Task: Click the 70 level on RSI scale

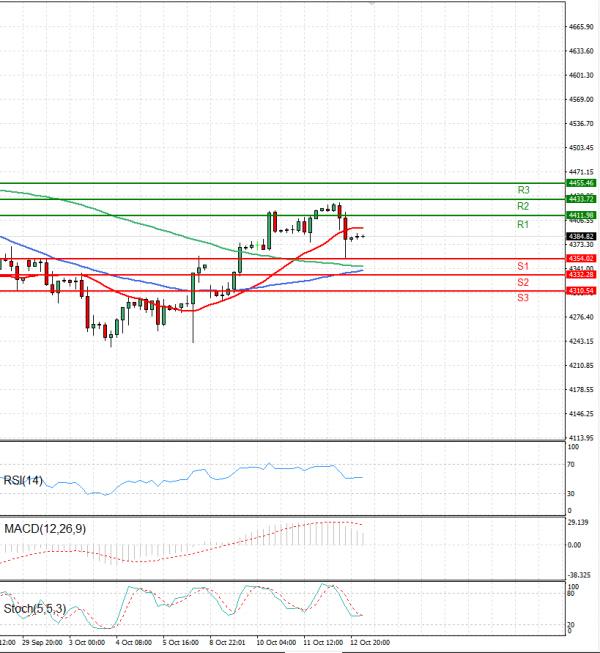Action: 571,465
